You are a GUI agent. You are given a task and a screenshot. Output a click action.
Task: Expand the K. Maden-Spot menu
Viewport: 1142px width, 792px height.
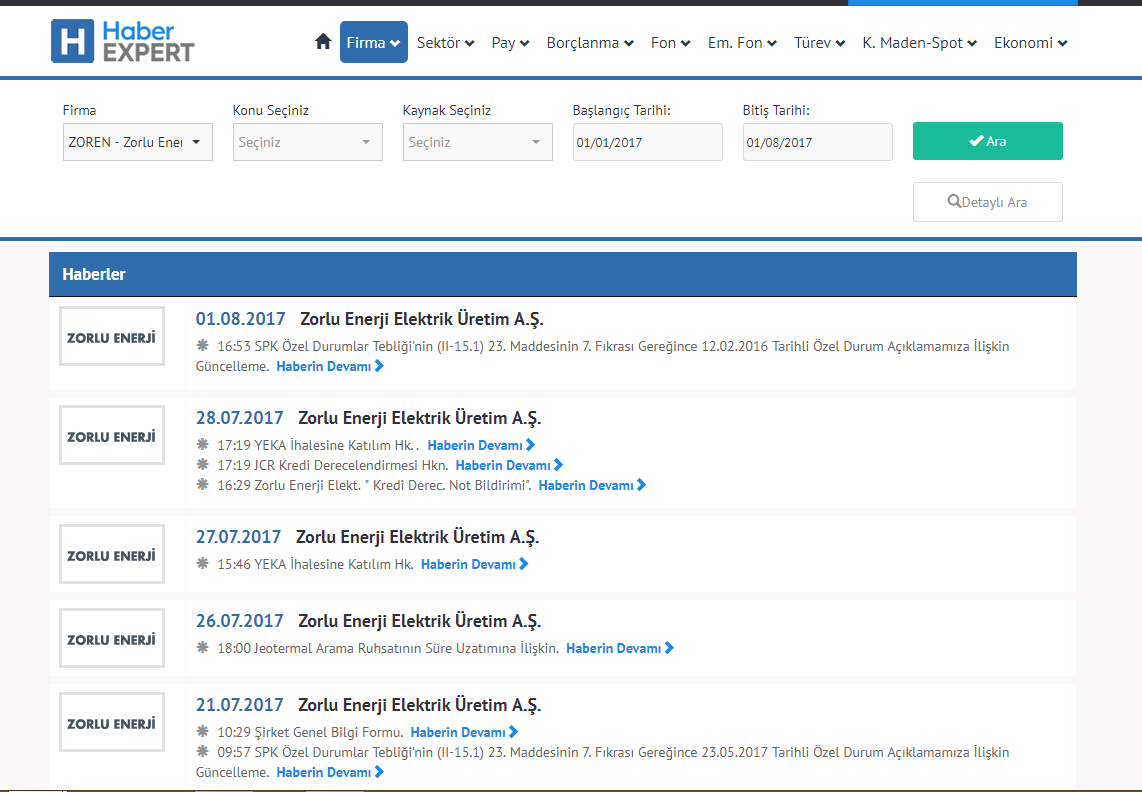[919, 43]
